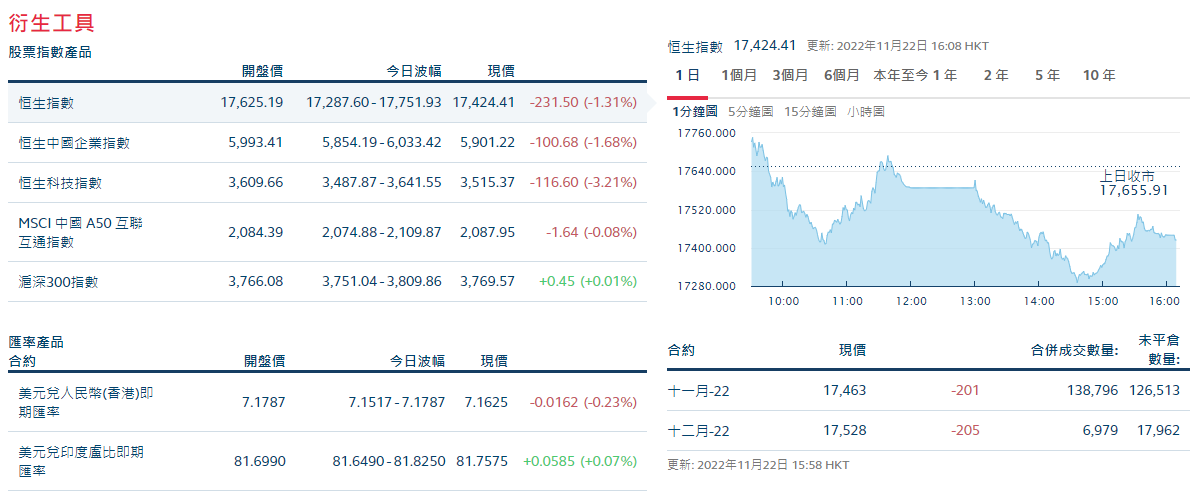Select the 10 年 chart tab

[x=1099, y=75]
